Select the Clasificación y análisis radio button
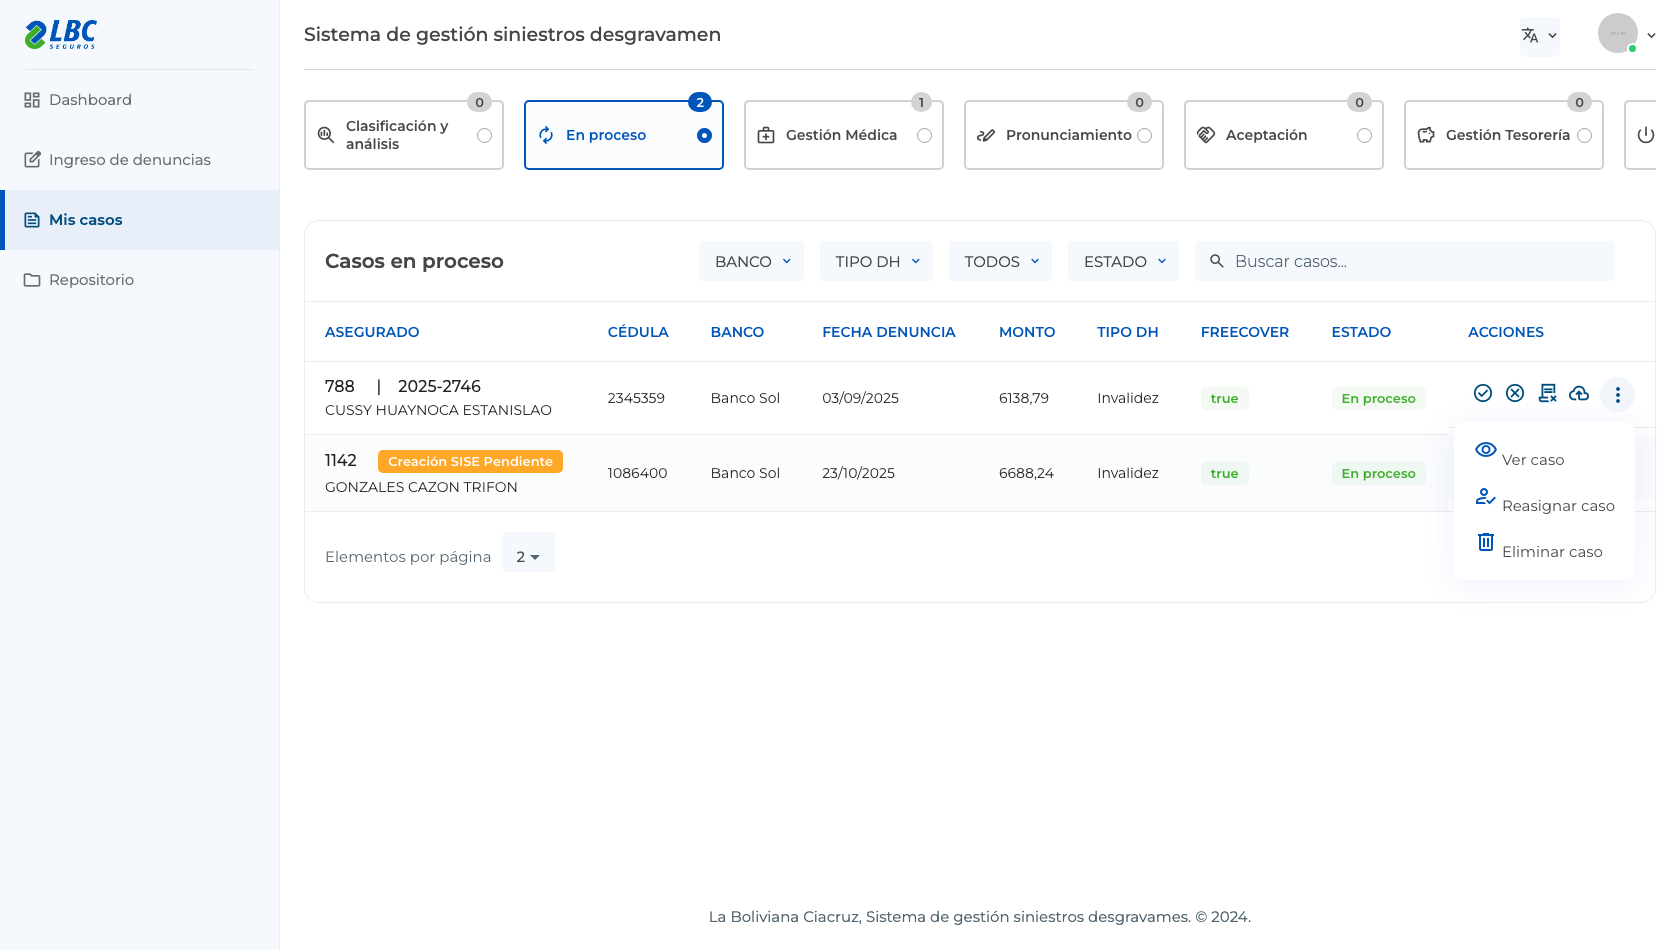The image size is (1680, 950). (x=484, y=136)
